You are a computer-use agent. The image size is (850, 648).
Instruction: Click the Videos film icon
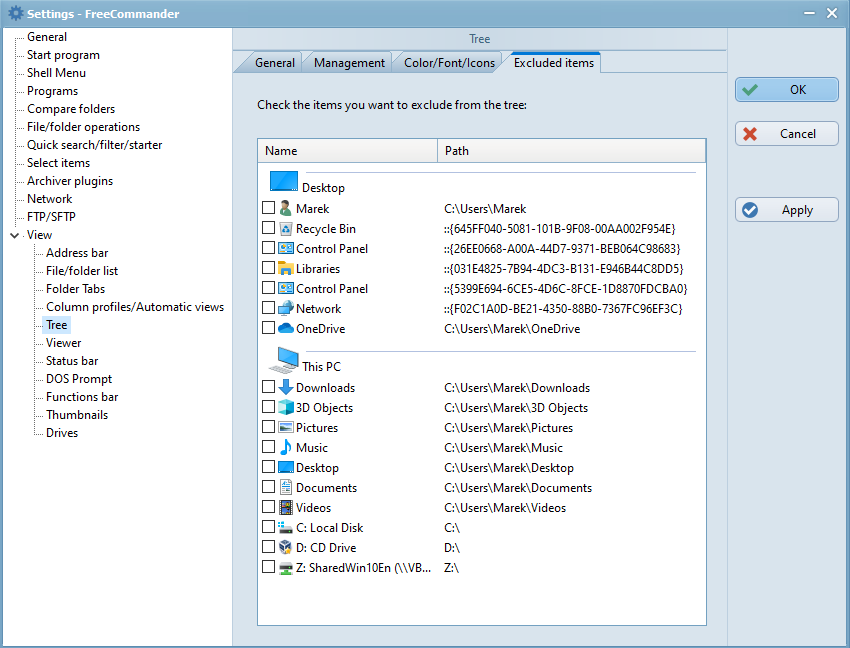[x=286, y=507]
